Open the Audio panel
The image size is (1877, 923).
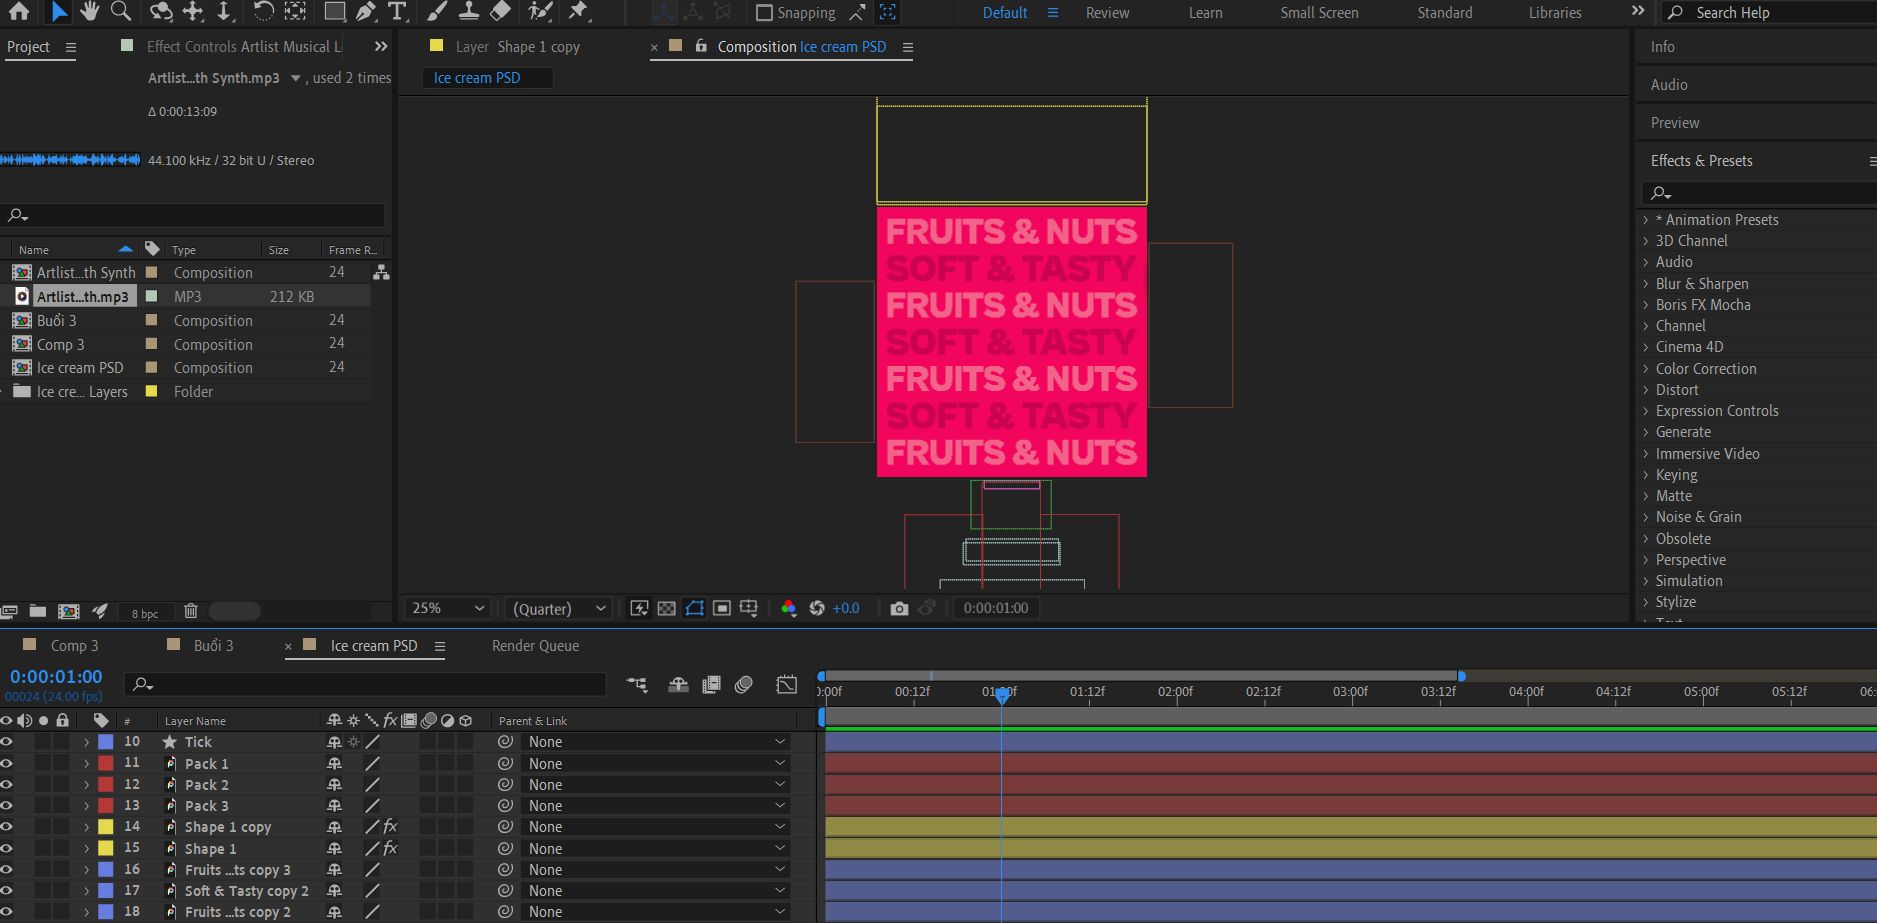click(1669, 85)
